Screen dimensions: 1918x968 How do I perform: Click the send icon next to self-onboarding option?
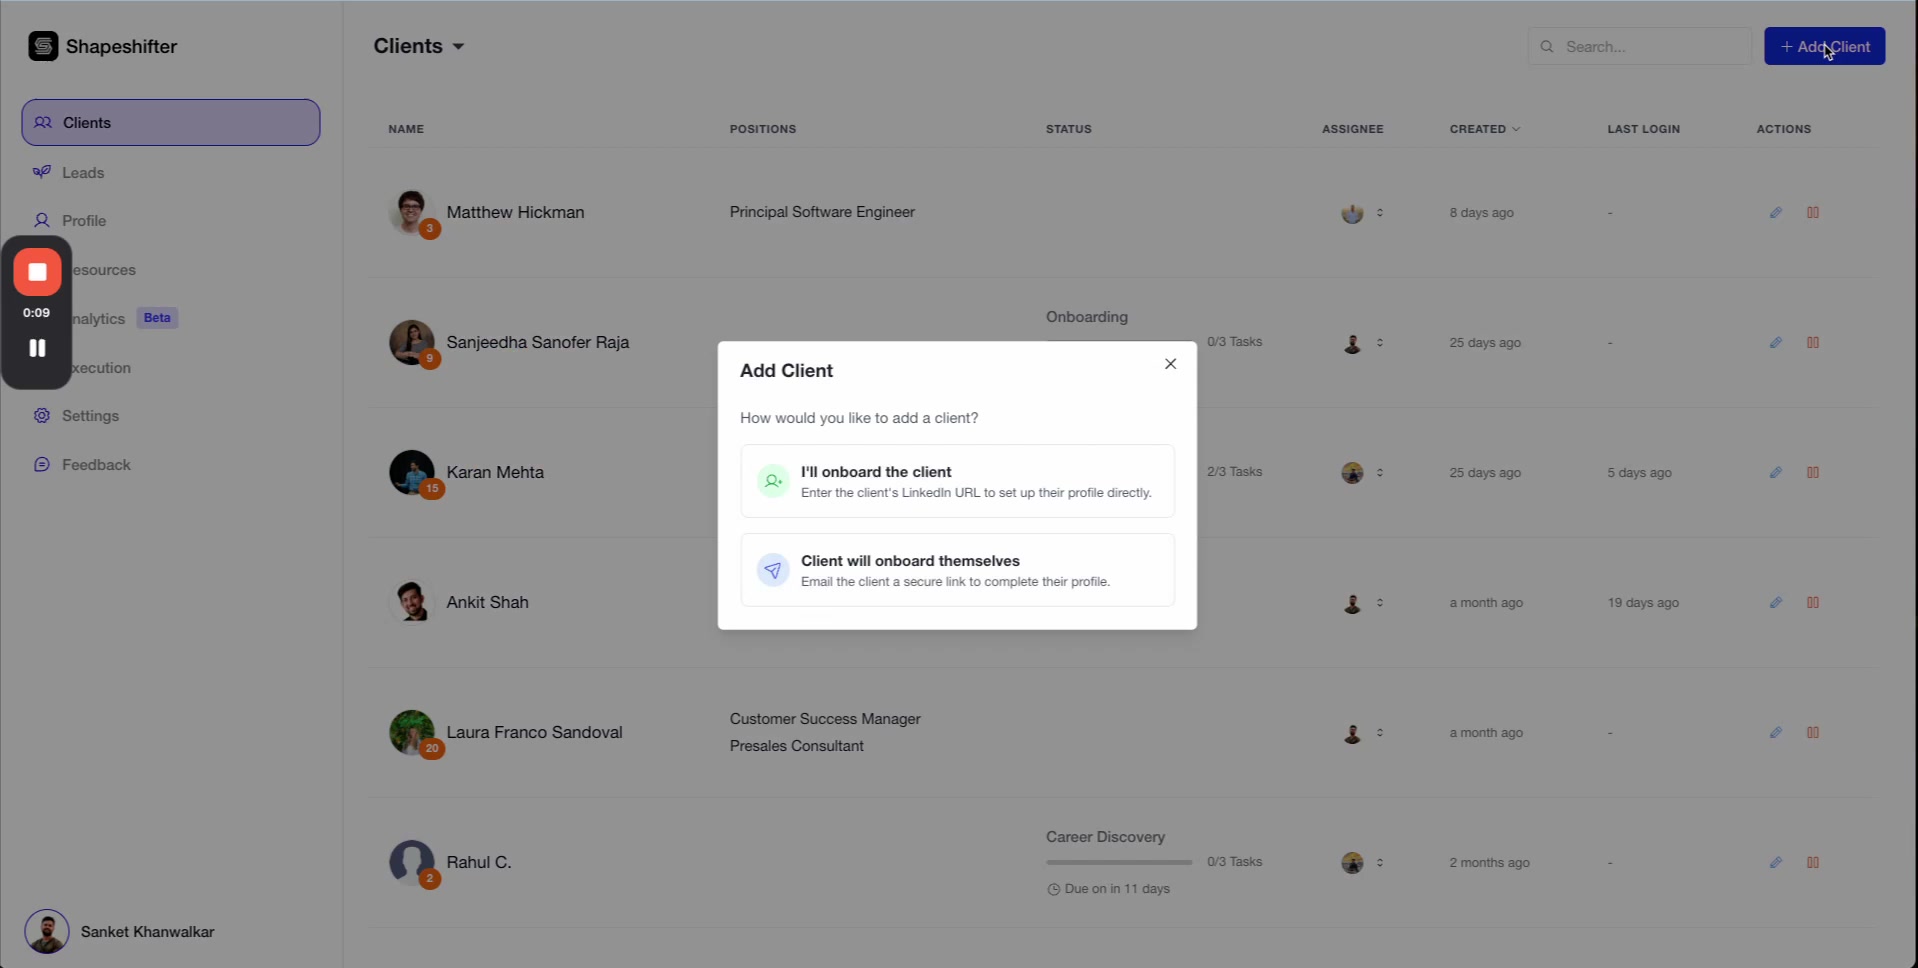coord(772,570)
